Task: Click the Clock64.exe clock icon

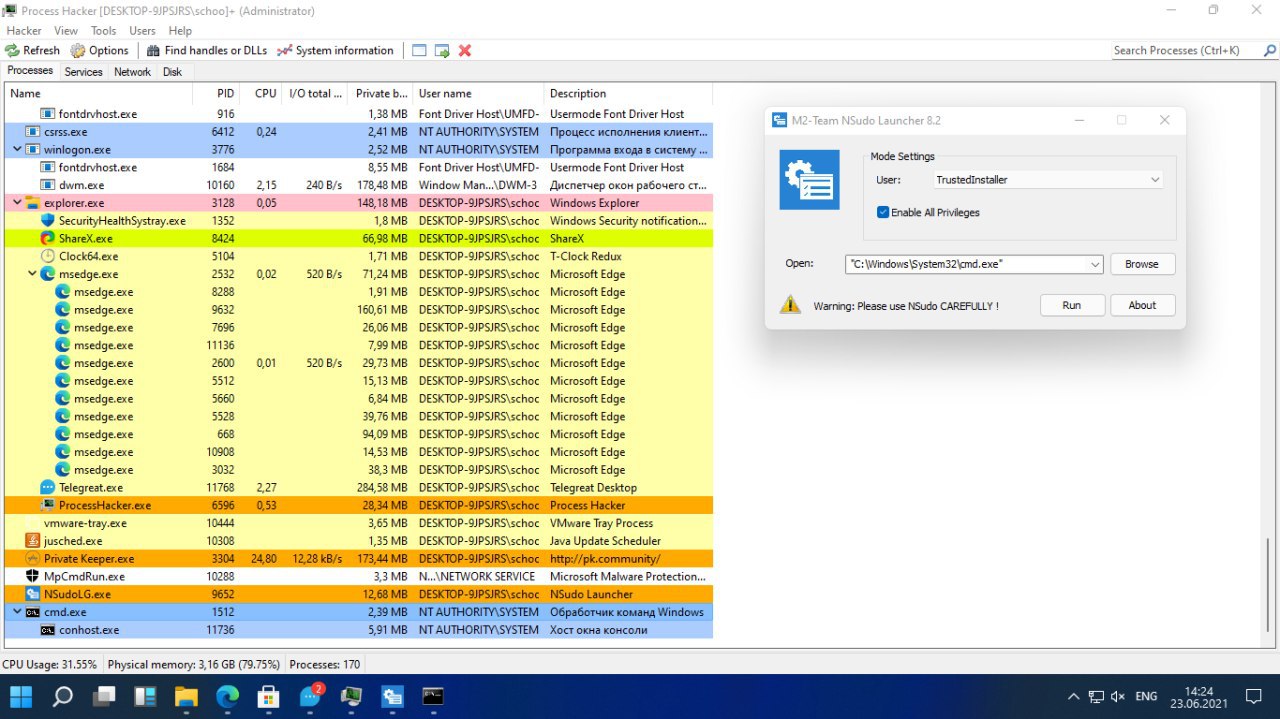Action: point(48,256)
